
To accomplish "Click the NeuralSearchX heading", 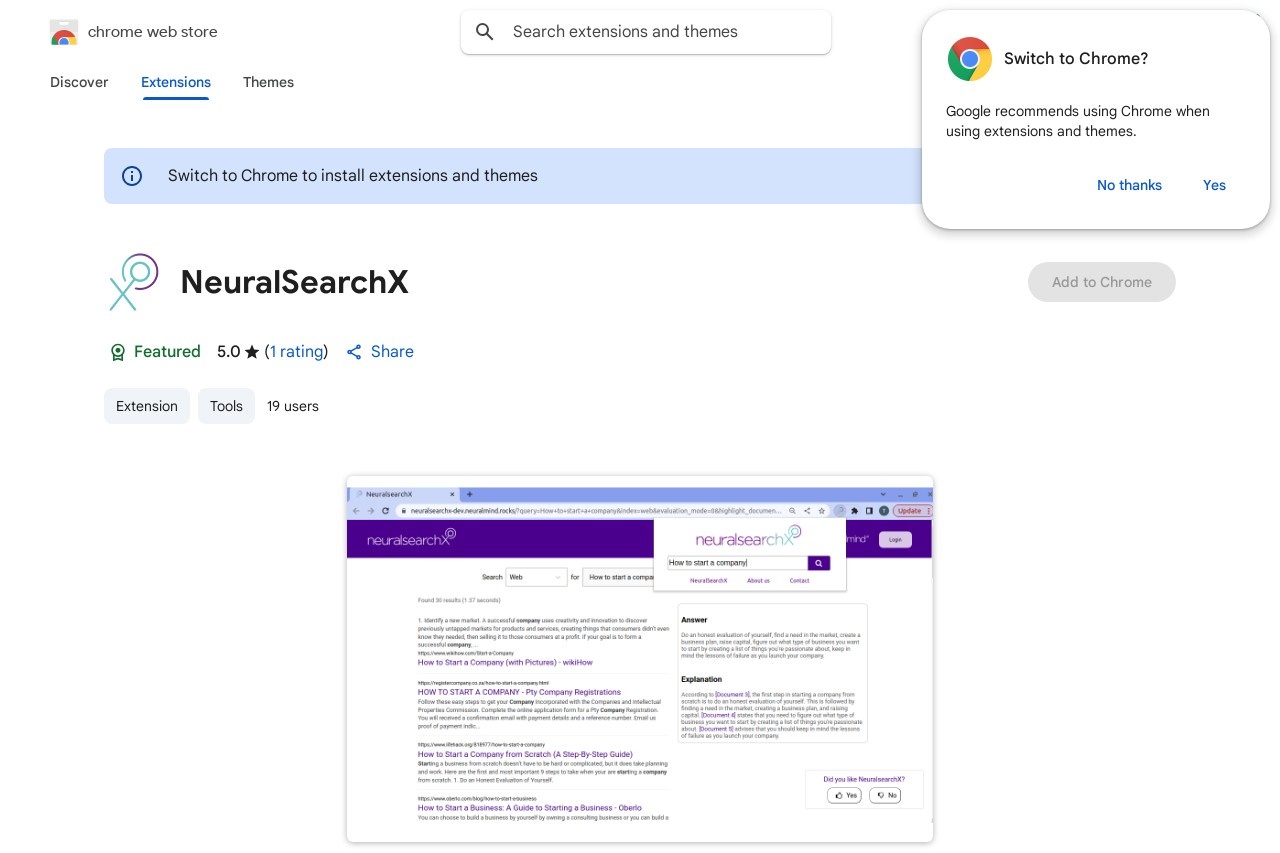I will click(295, 282).
